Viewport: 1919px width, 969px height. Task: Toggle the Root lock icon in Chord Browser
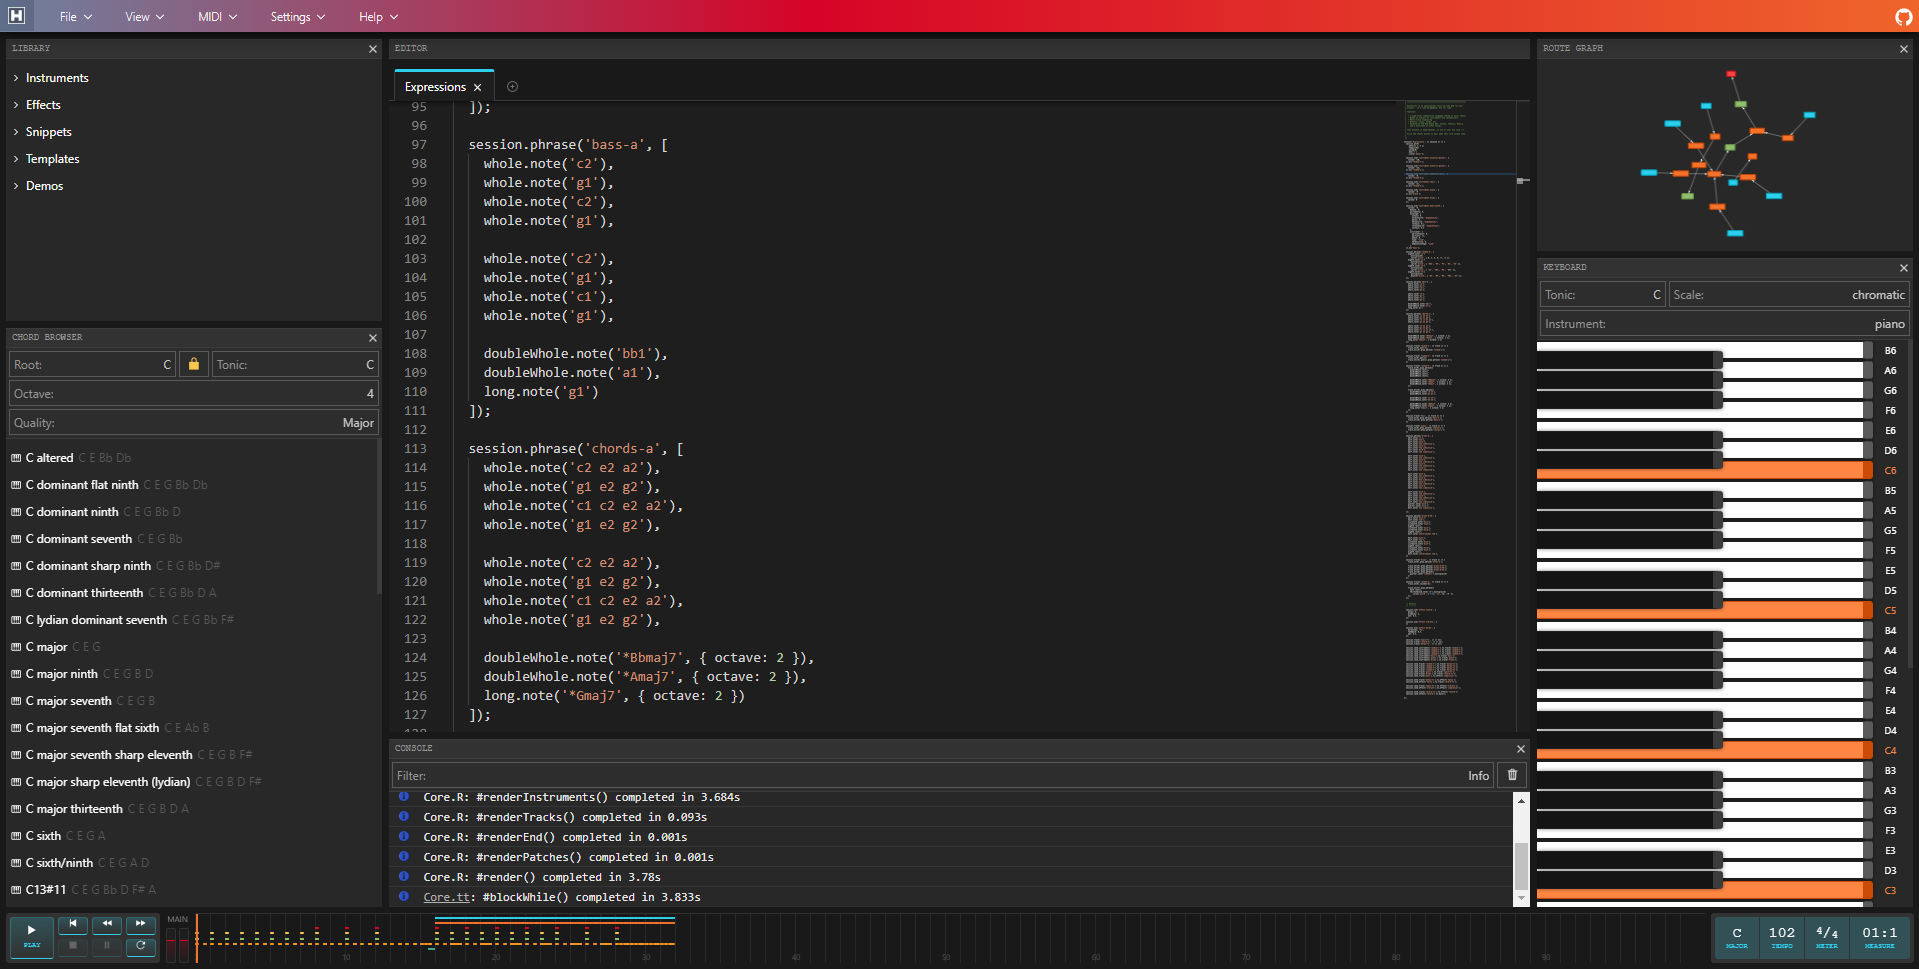coord(194,365)
